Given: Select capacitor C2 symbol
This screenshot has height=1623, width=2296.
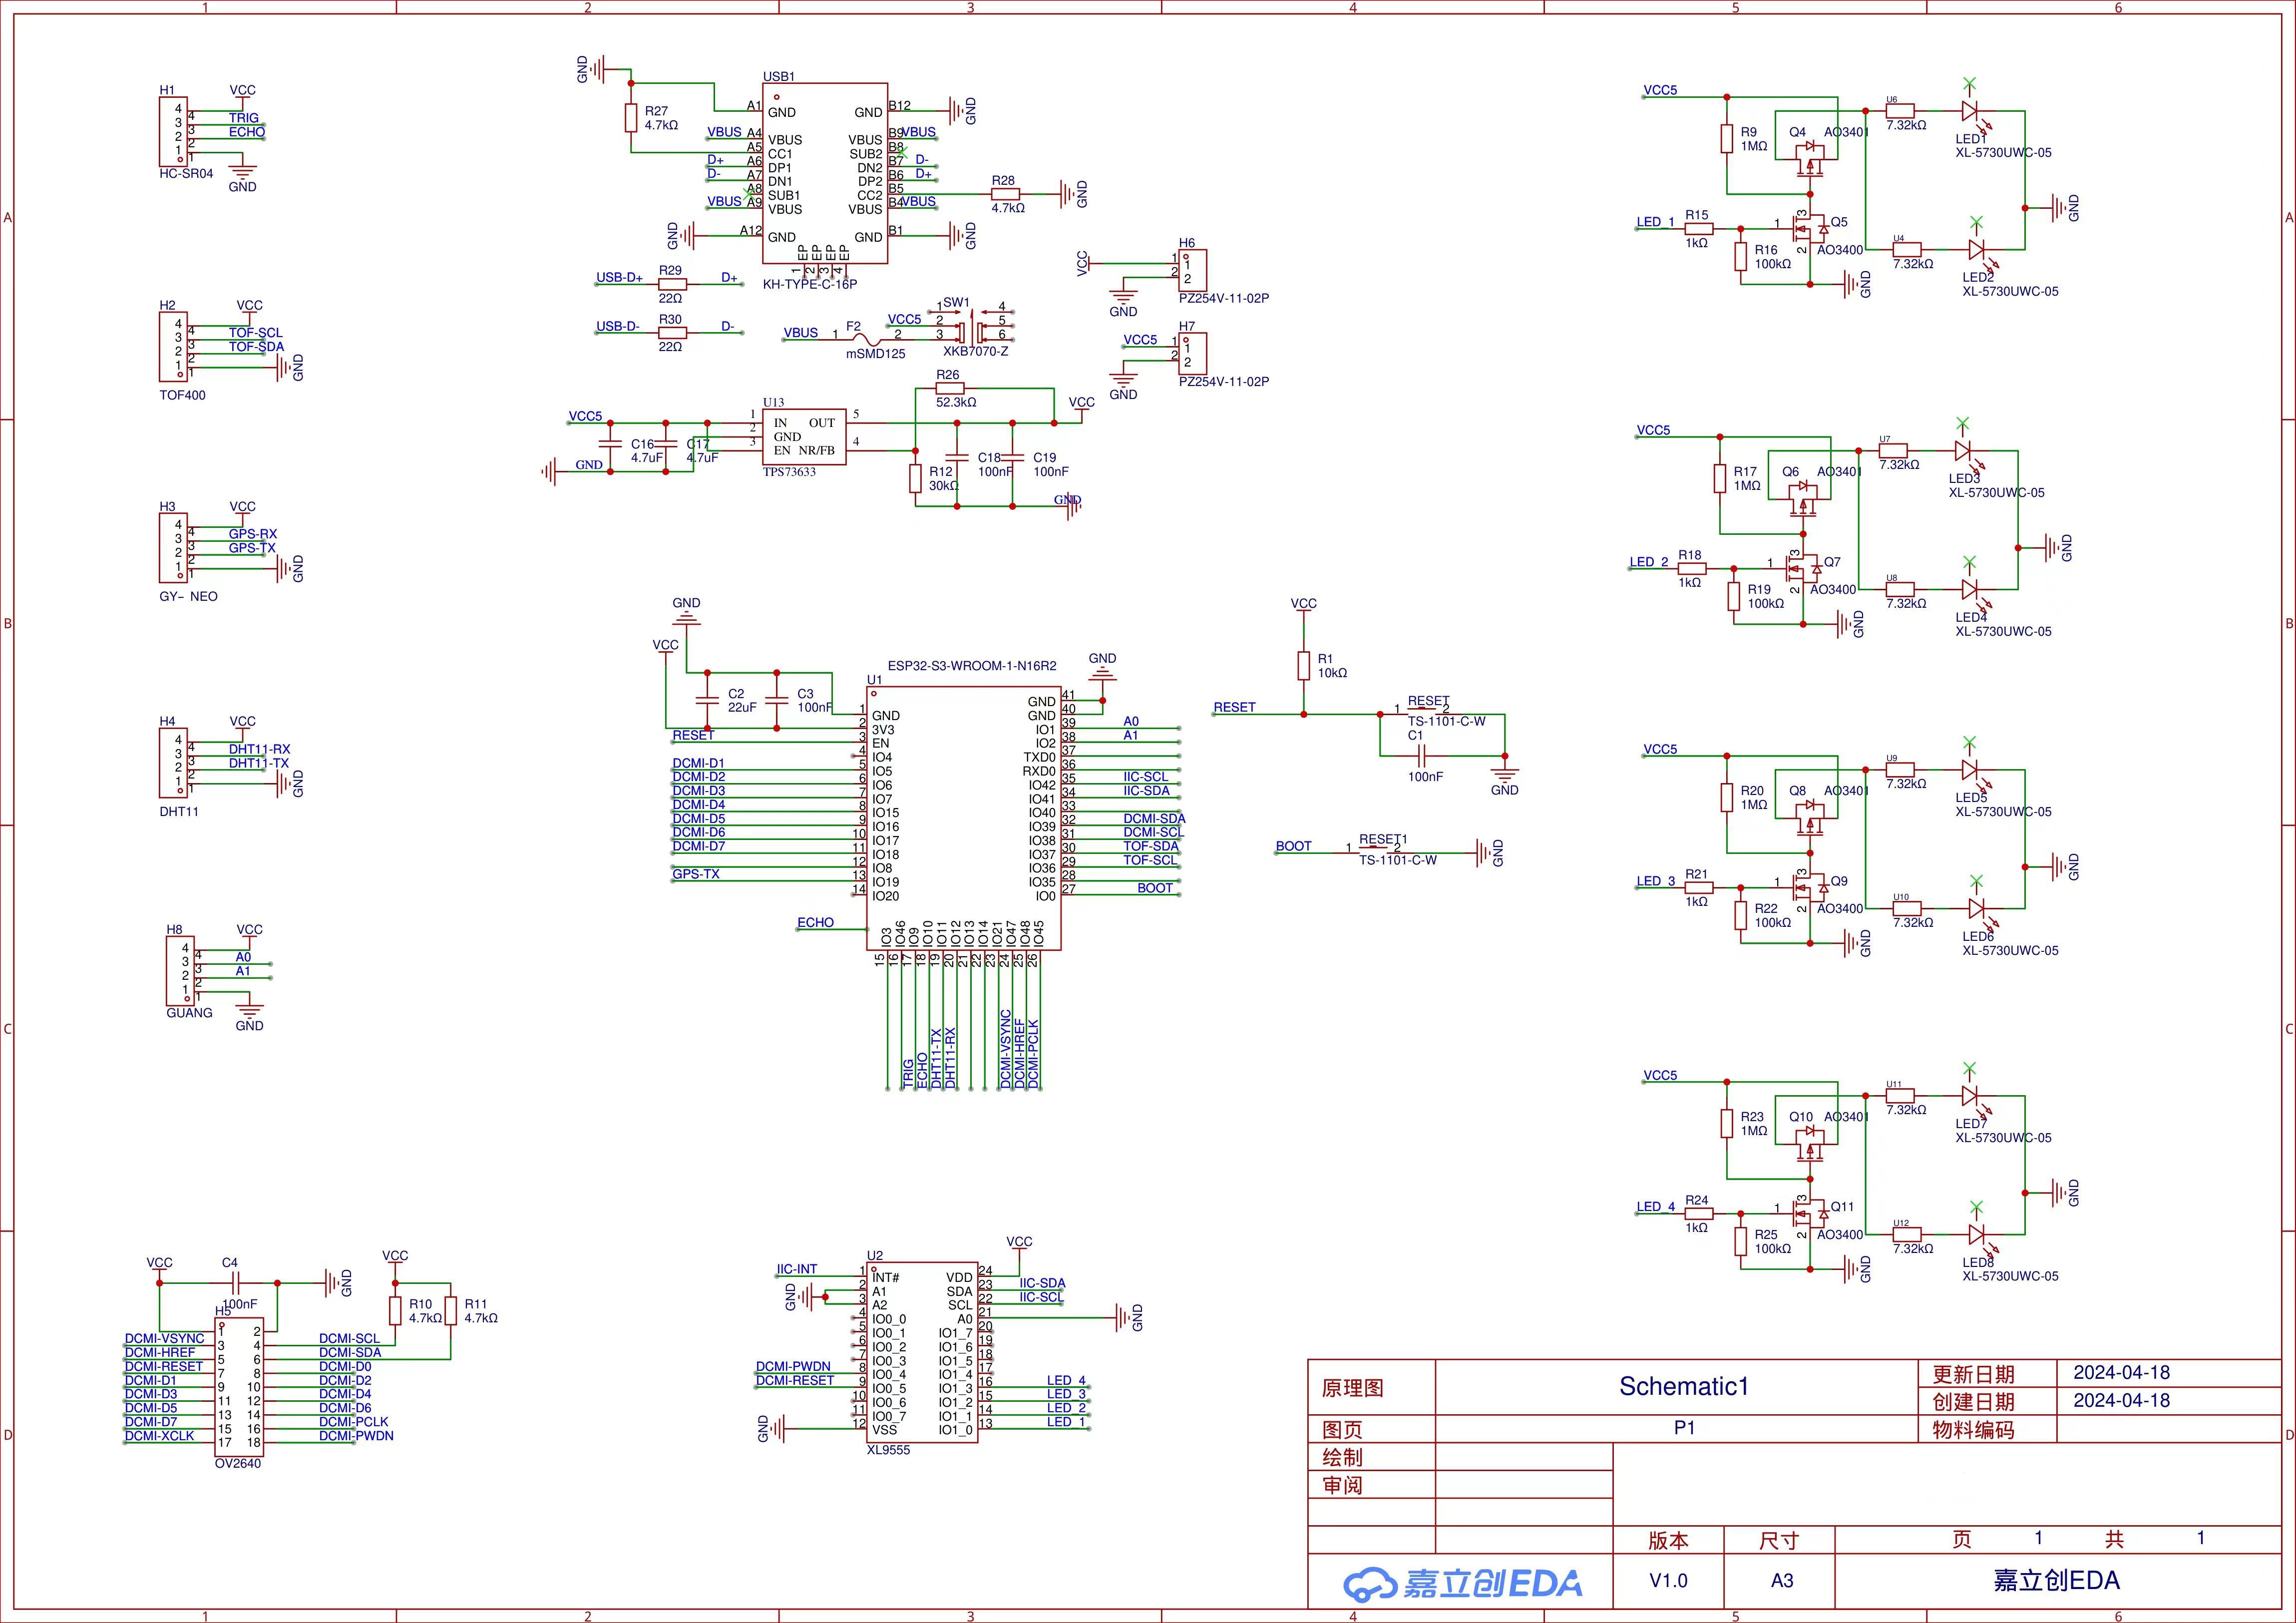Looking at the screenshot, I should pos(707,700).
